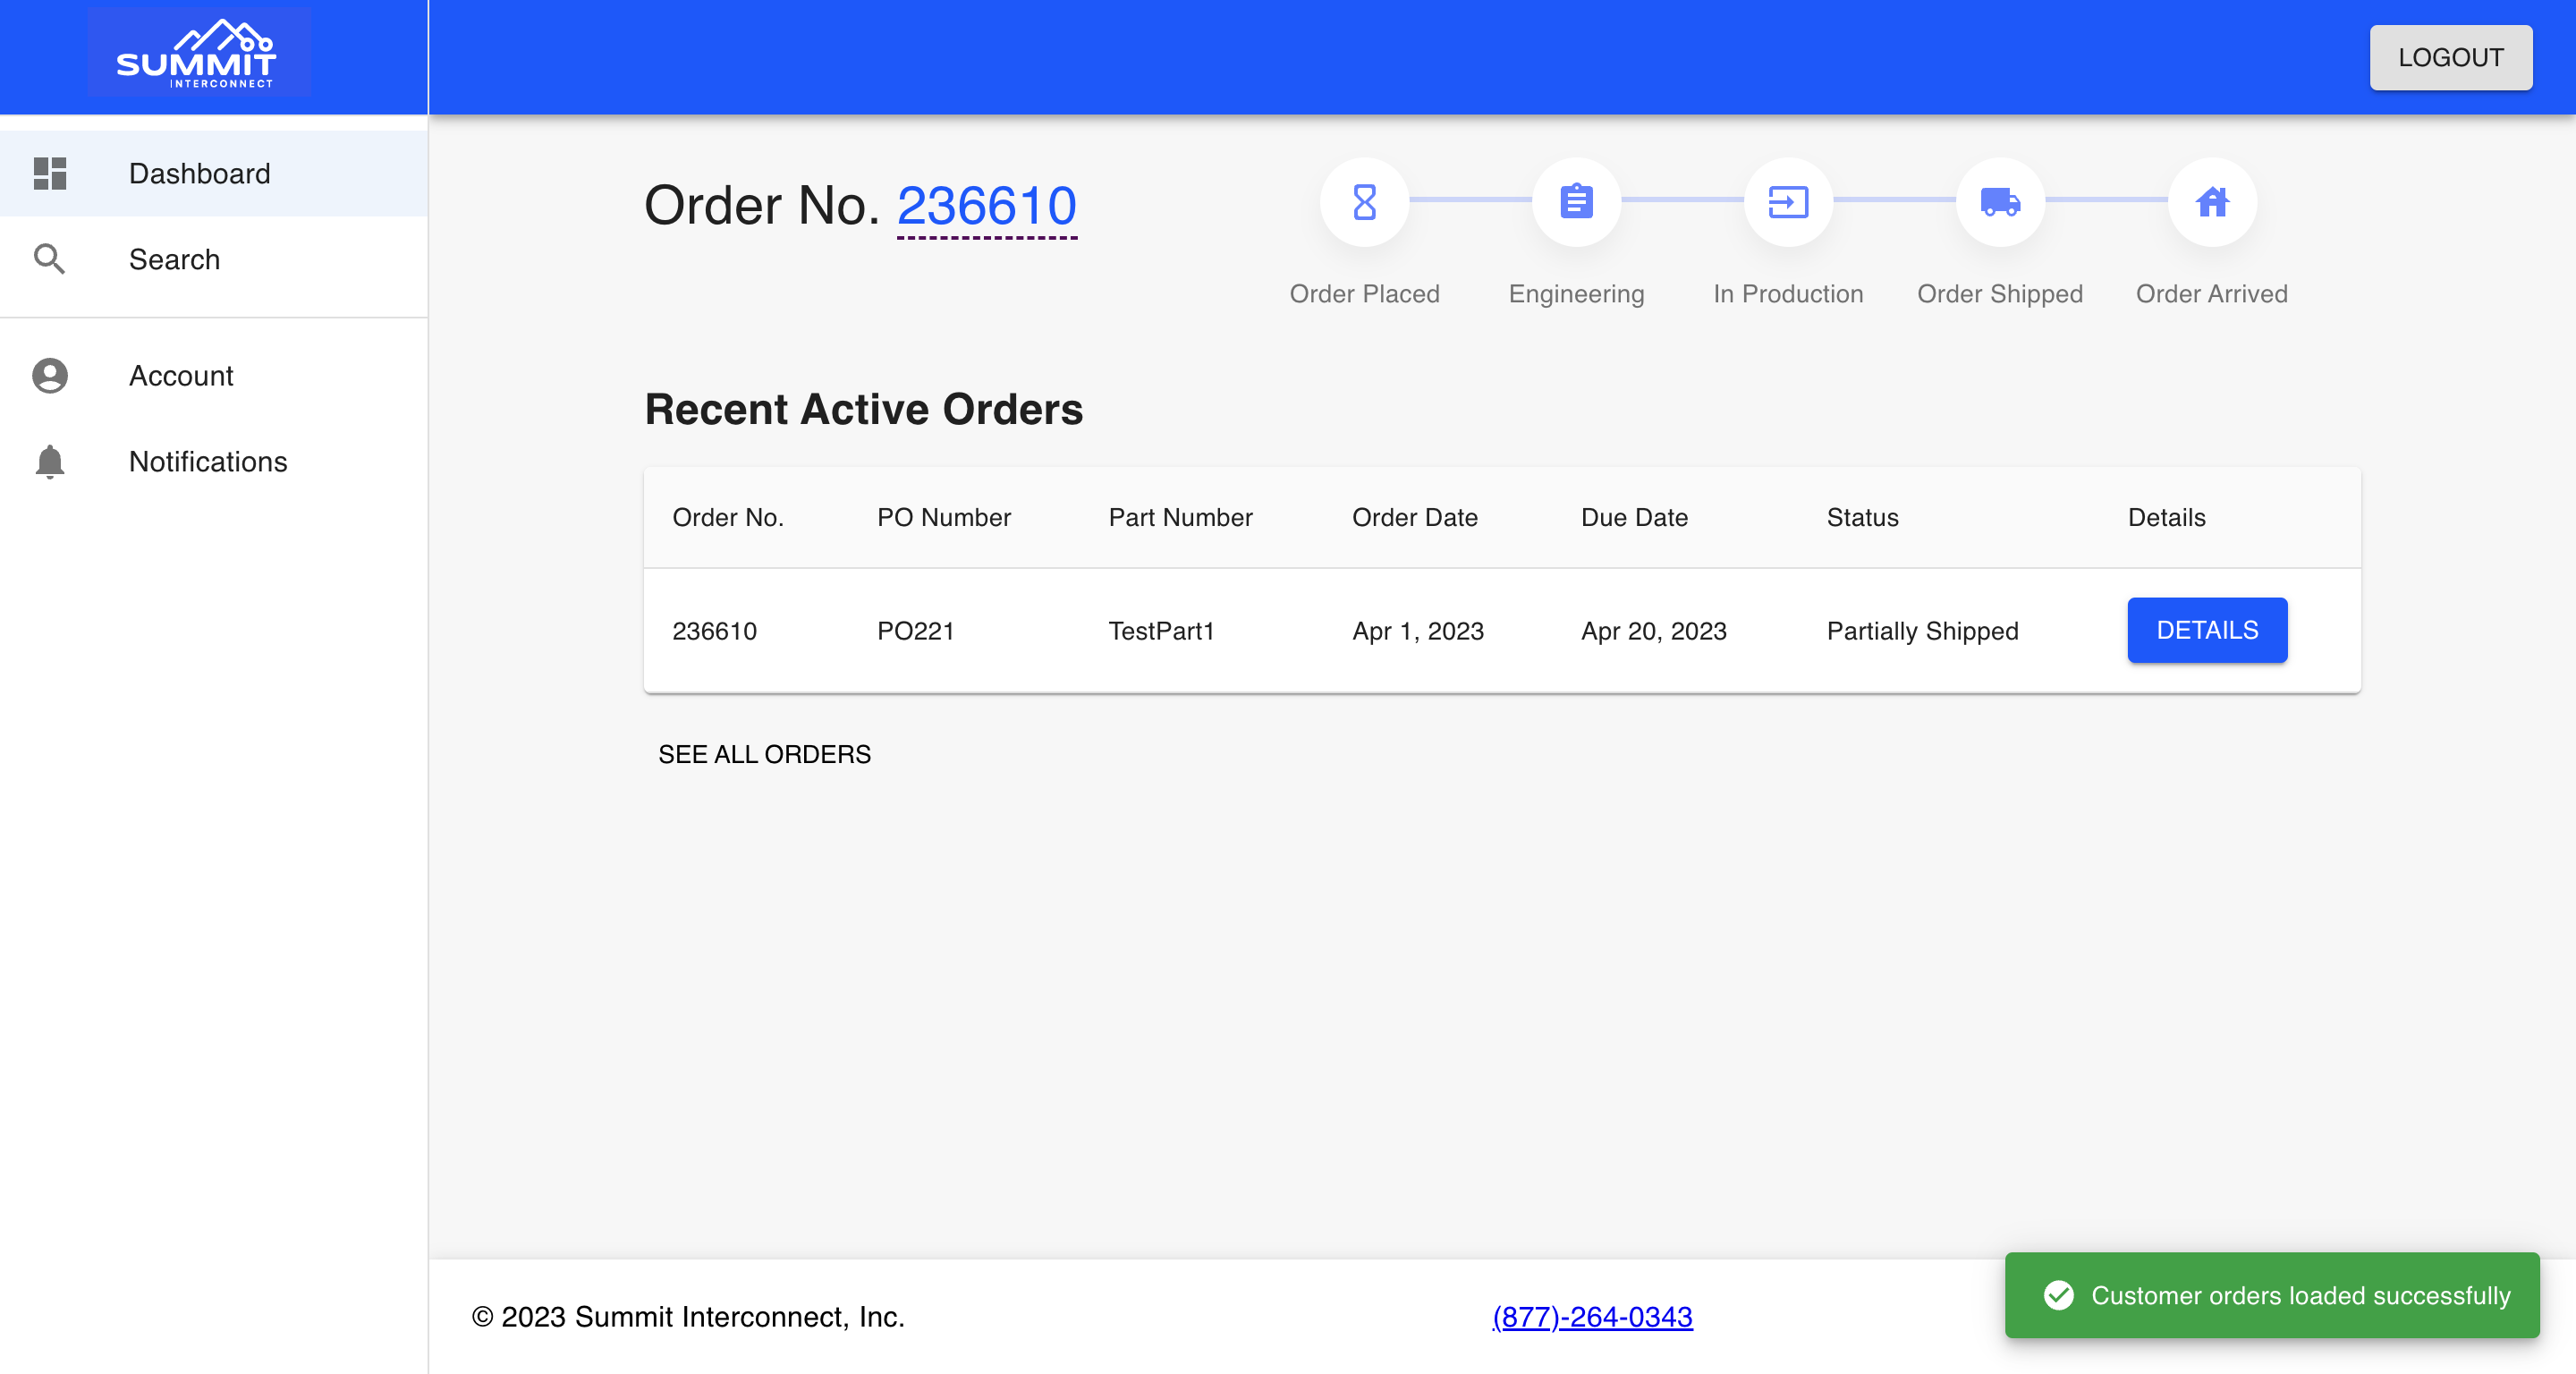Image resolution: width=2576 pixels, height=1374 pixels.
Task: Click the Account person icon
Action: (50, 376)
